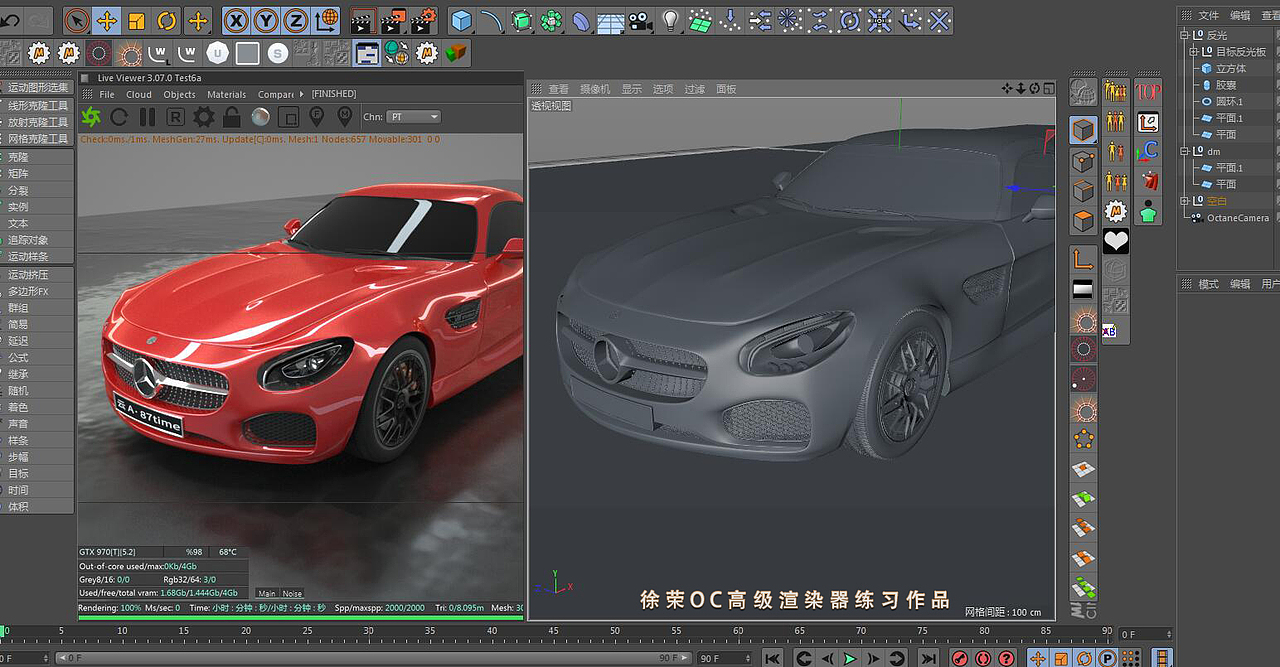Select 线形克隆工具 in the MoGraph list
Viewport: 1280px width, 667px height.
pyautogui.click(x=38, y=105)
